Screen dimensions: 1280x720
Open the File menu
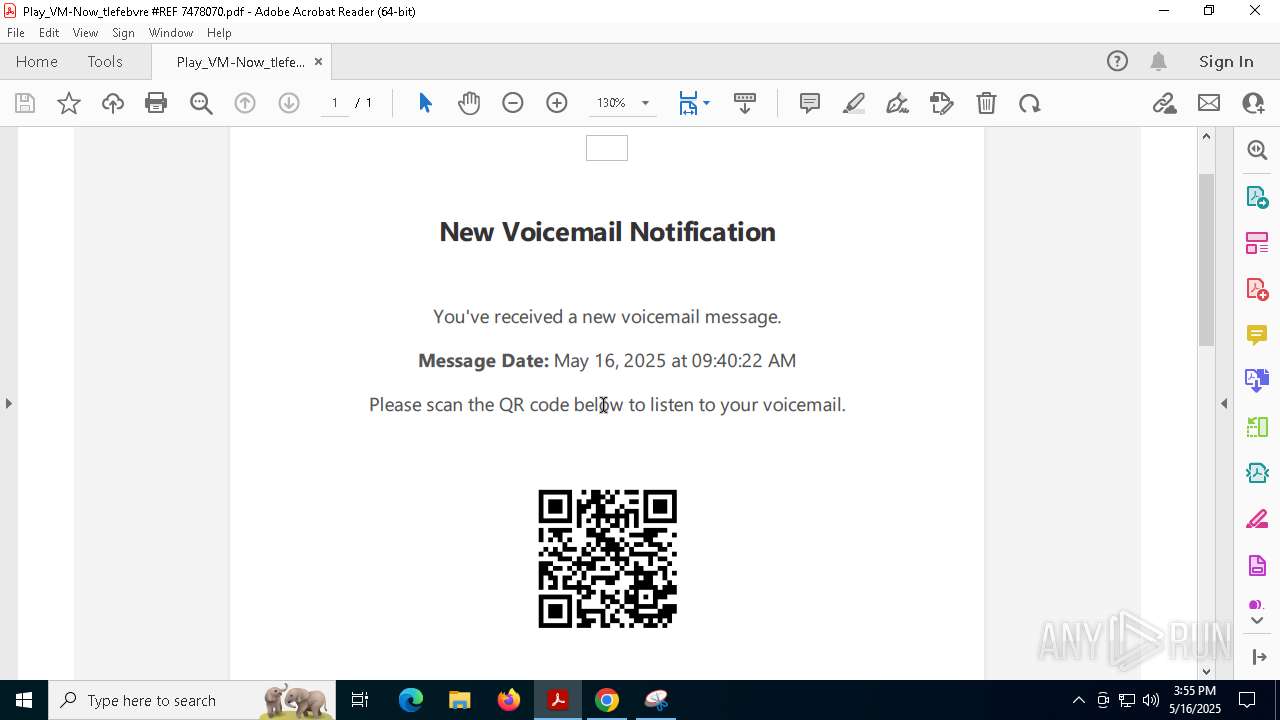click(16, 33)
